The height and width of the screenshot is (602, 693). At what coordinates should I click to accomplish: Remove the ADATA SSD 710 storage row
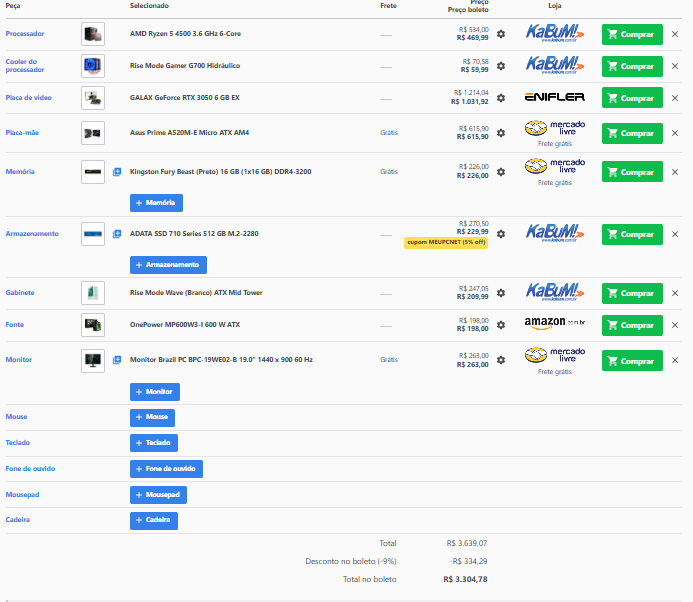[675, 234]
